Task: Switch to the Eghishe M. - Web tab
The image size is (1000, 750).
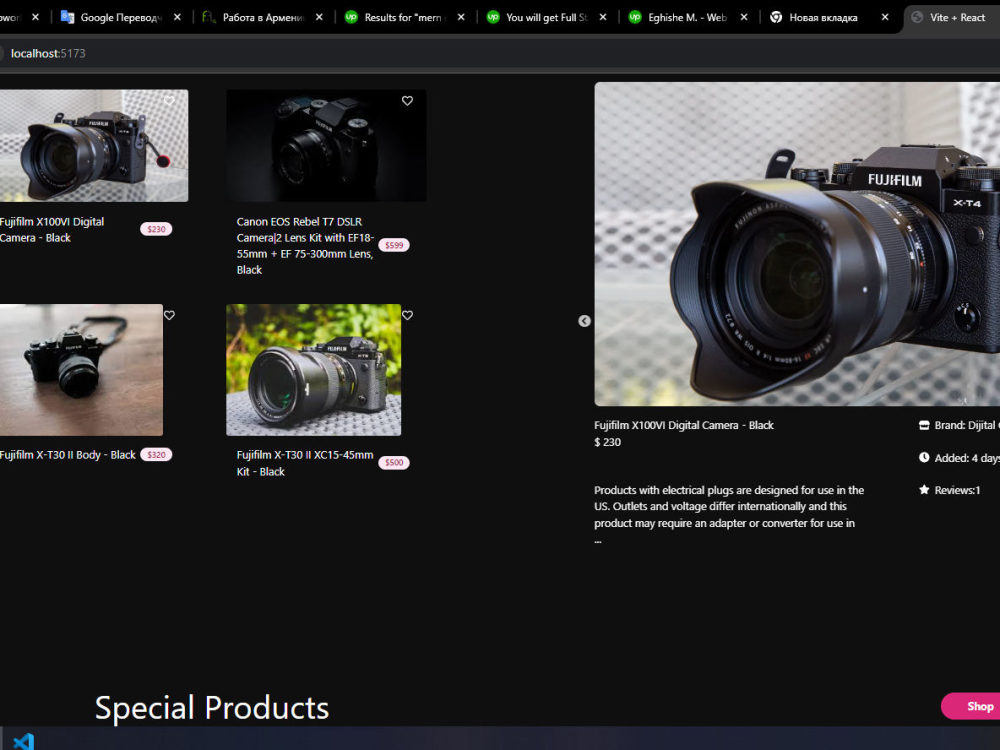Action: pyautogui.click(x=688, y=17)
